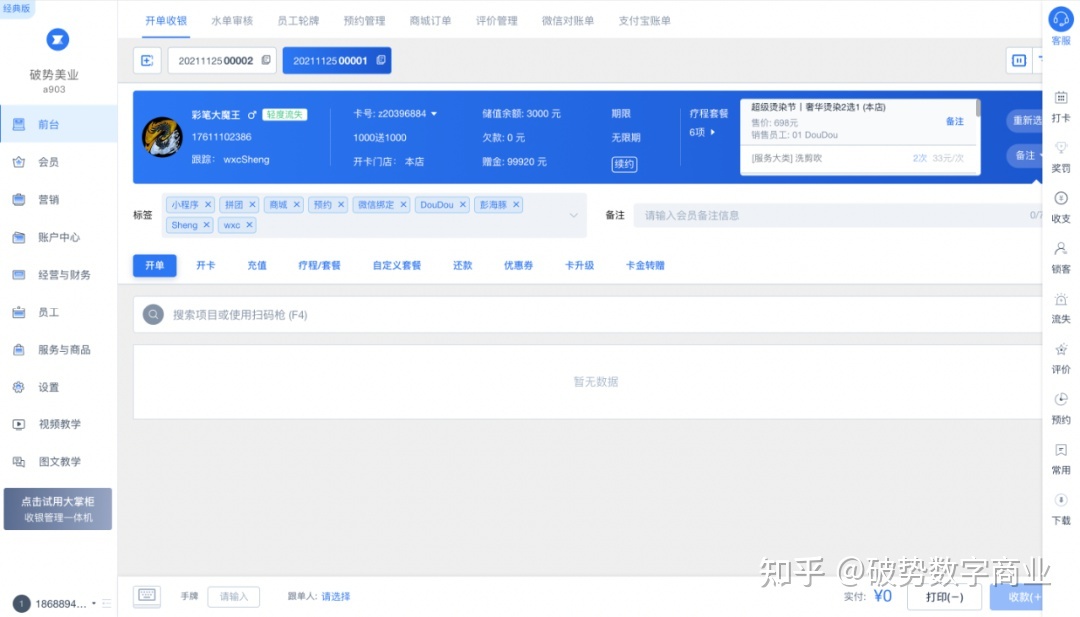
Task: Select the 充值 recharge tab
Action: point(256,265)
